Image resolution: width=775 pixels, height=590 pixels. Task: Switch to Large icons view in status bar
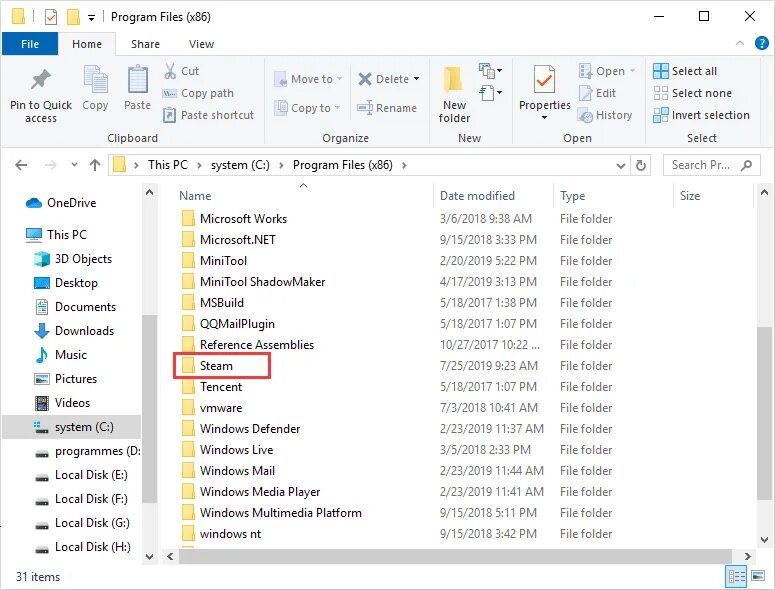pyautogui.click(x=758, y=576)
